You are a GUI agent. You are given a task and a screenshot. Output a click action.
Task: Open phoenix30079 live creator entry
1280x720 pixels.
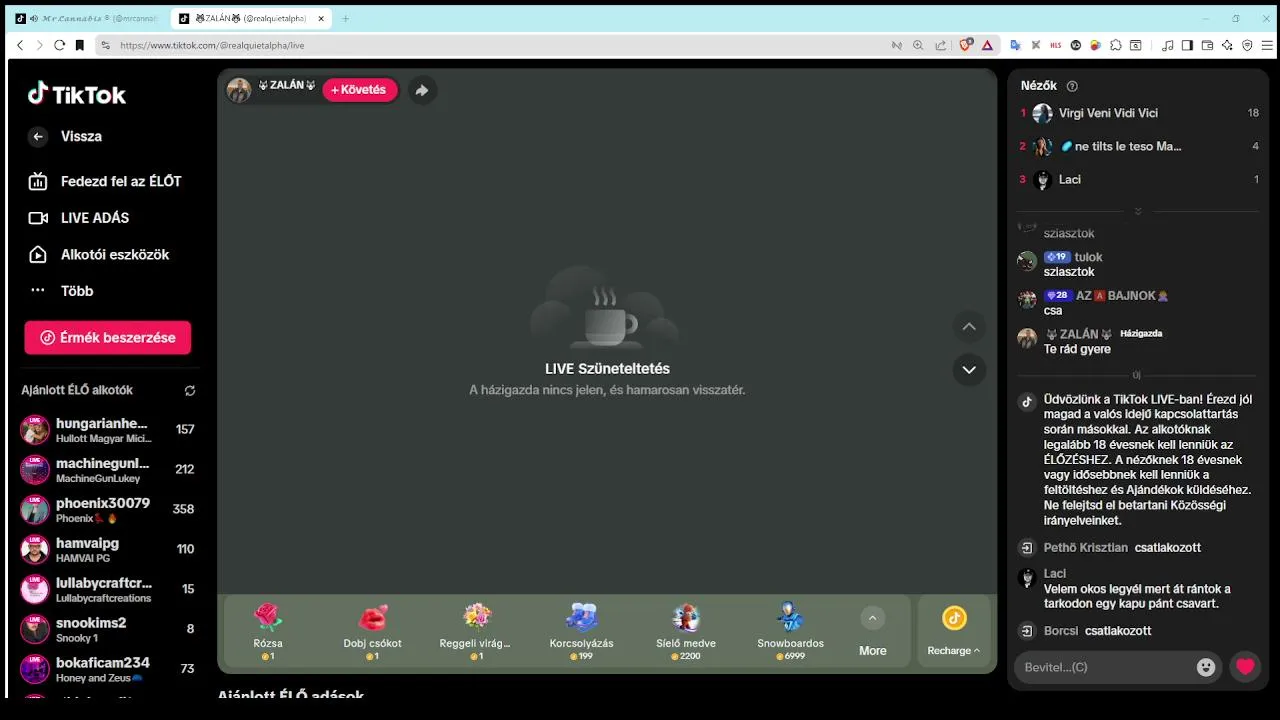[x=108, y=510]
